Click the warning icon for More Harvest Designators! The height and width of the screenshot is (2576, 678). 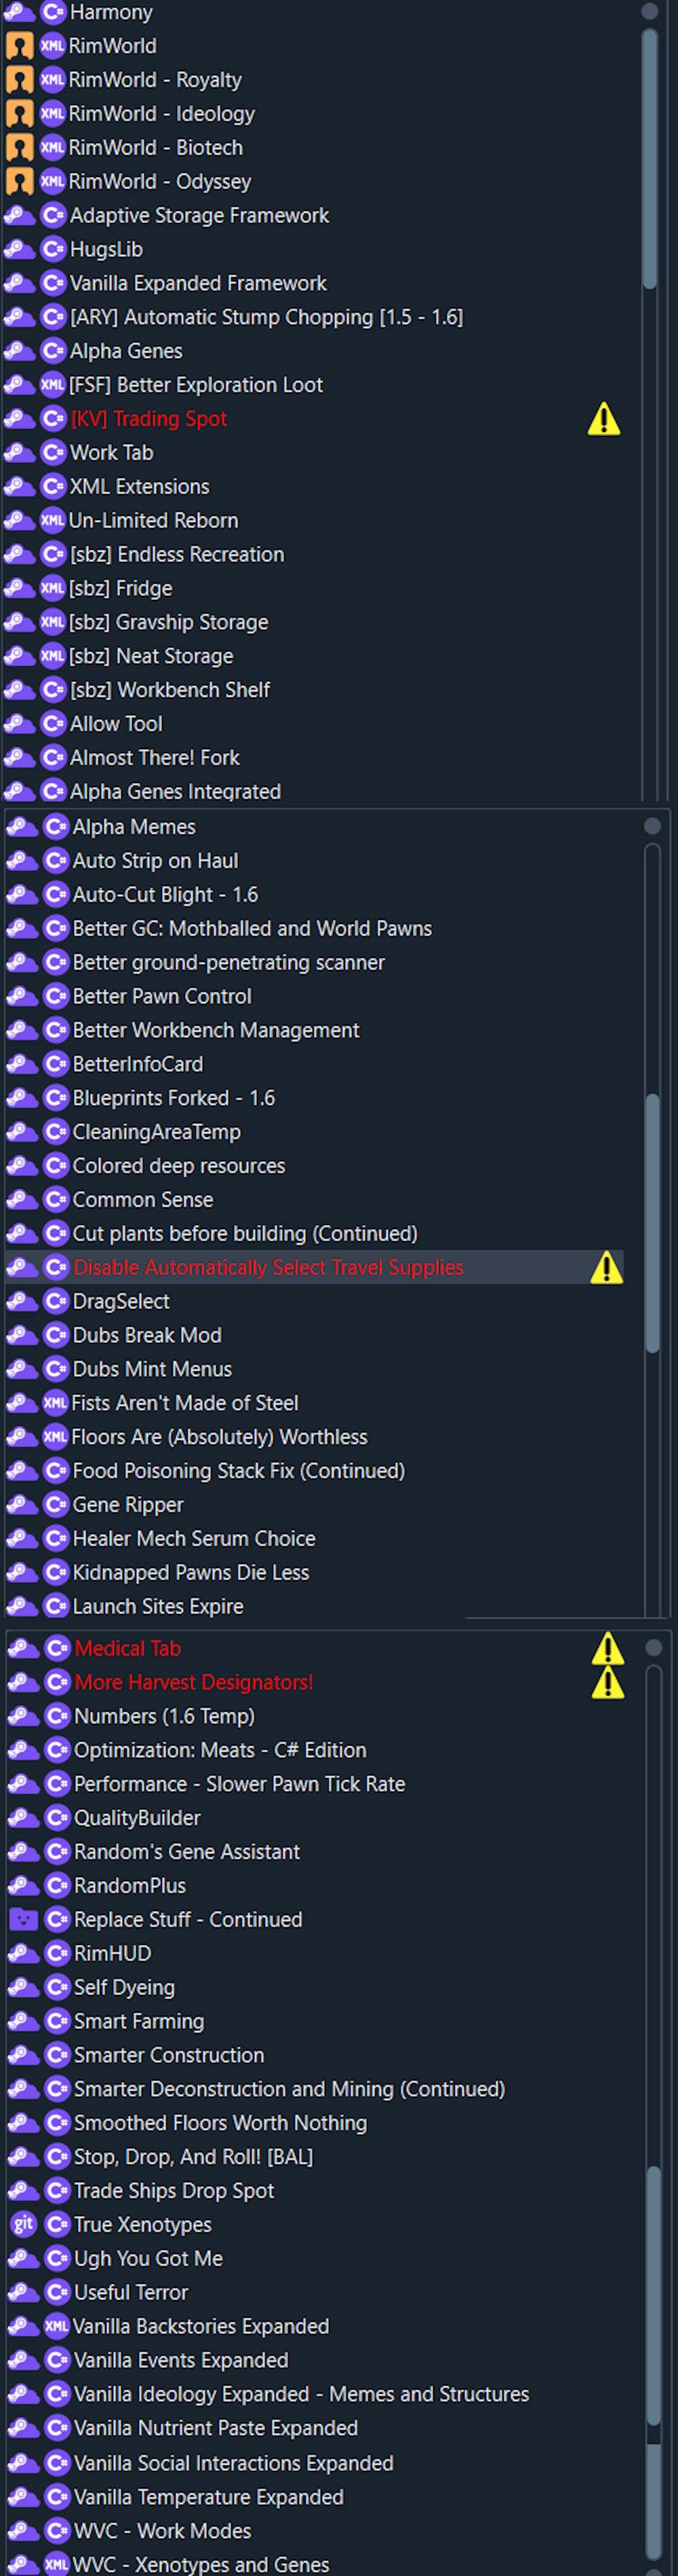pyautogui.click(x=607, y=1683)
